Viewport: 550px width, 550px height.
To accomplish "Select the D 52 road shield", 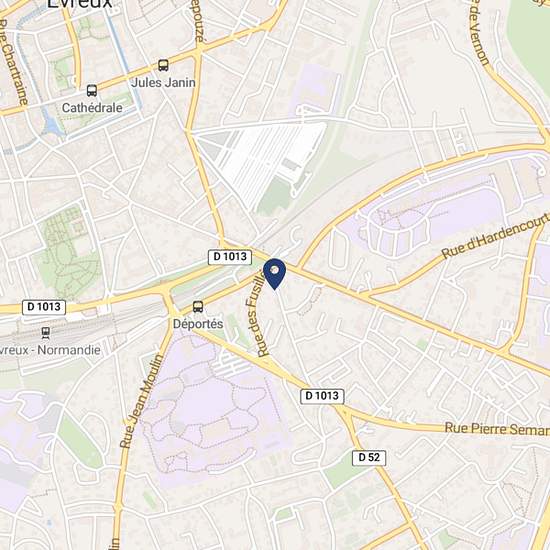I will tap(369, 458).
